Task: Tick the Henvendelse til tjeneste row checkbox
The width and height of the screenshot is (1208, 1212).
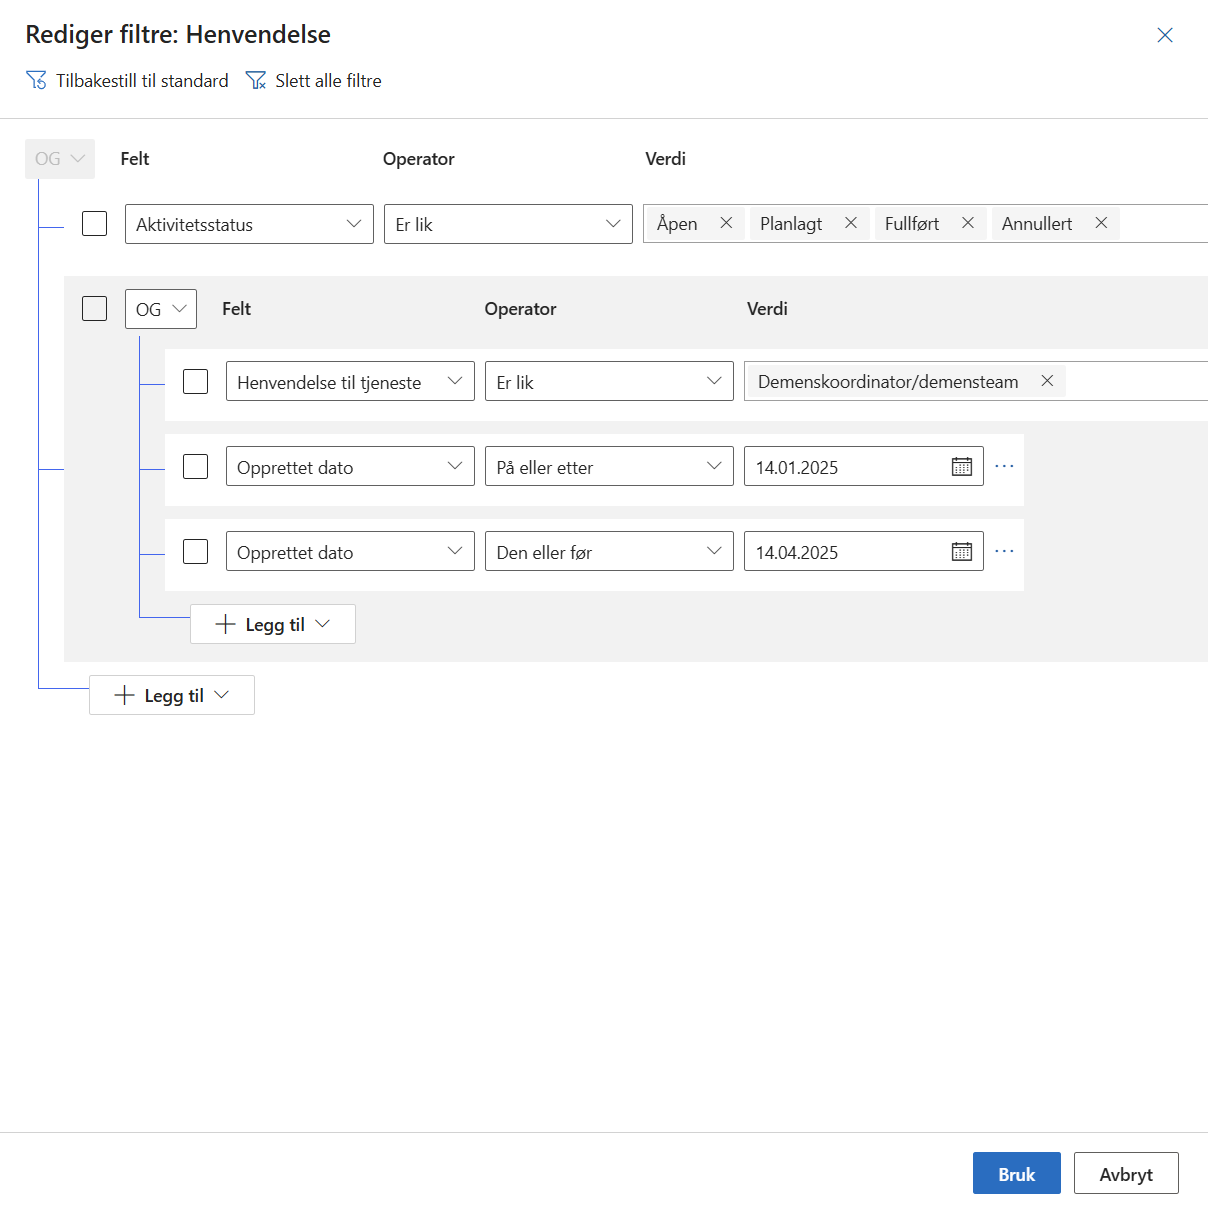Action: 195,381
